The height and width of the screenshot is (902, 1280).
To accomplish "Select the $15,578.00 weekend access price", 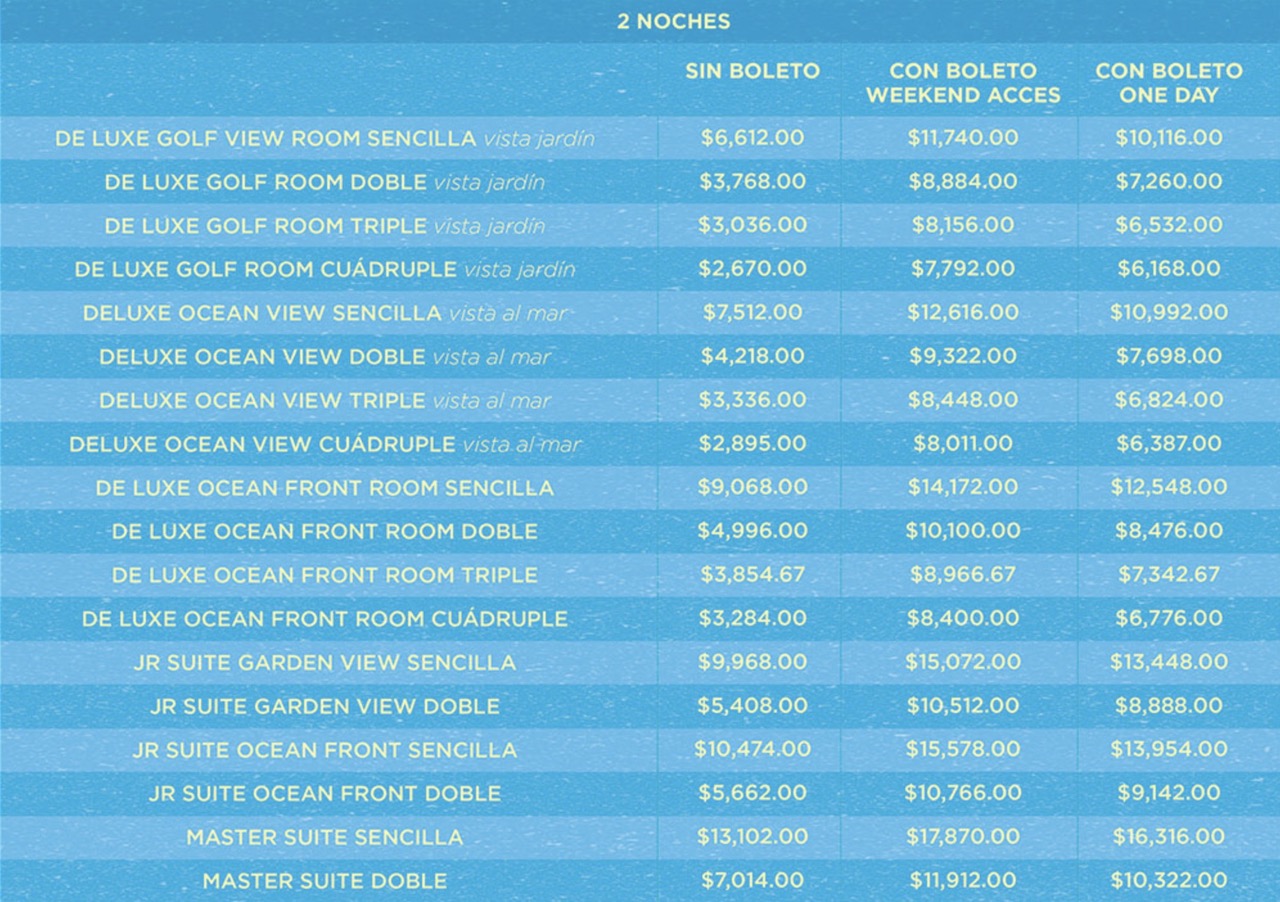I will [962, 749].
